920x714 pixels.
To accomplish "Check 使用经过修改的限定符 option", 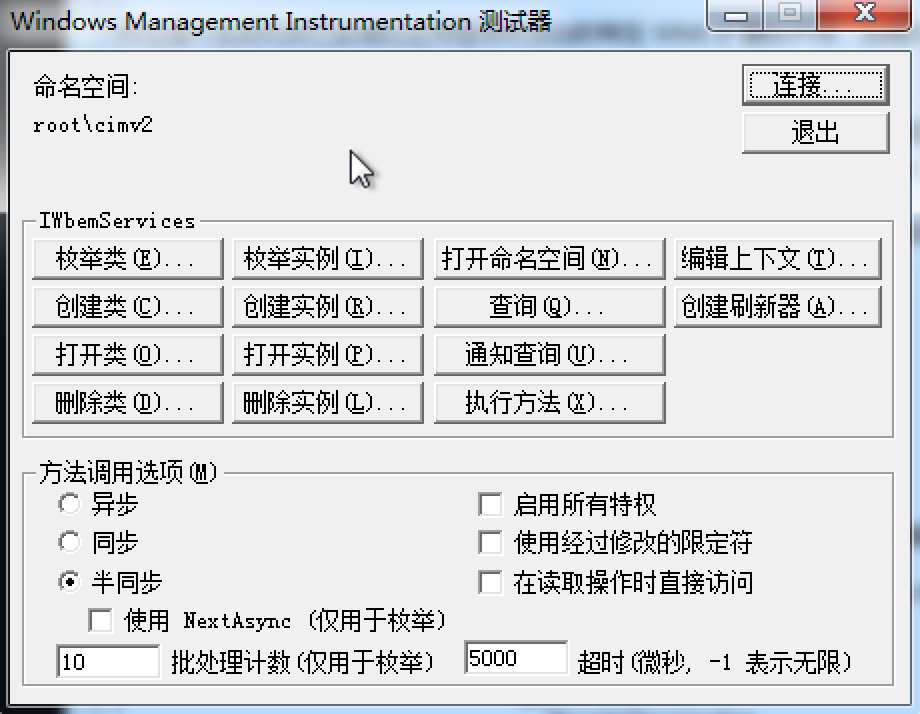I will point(490,542).
